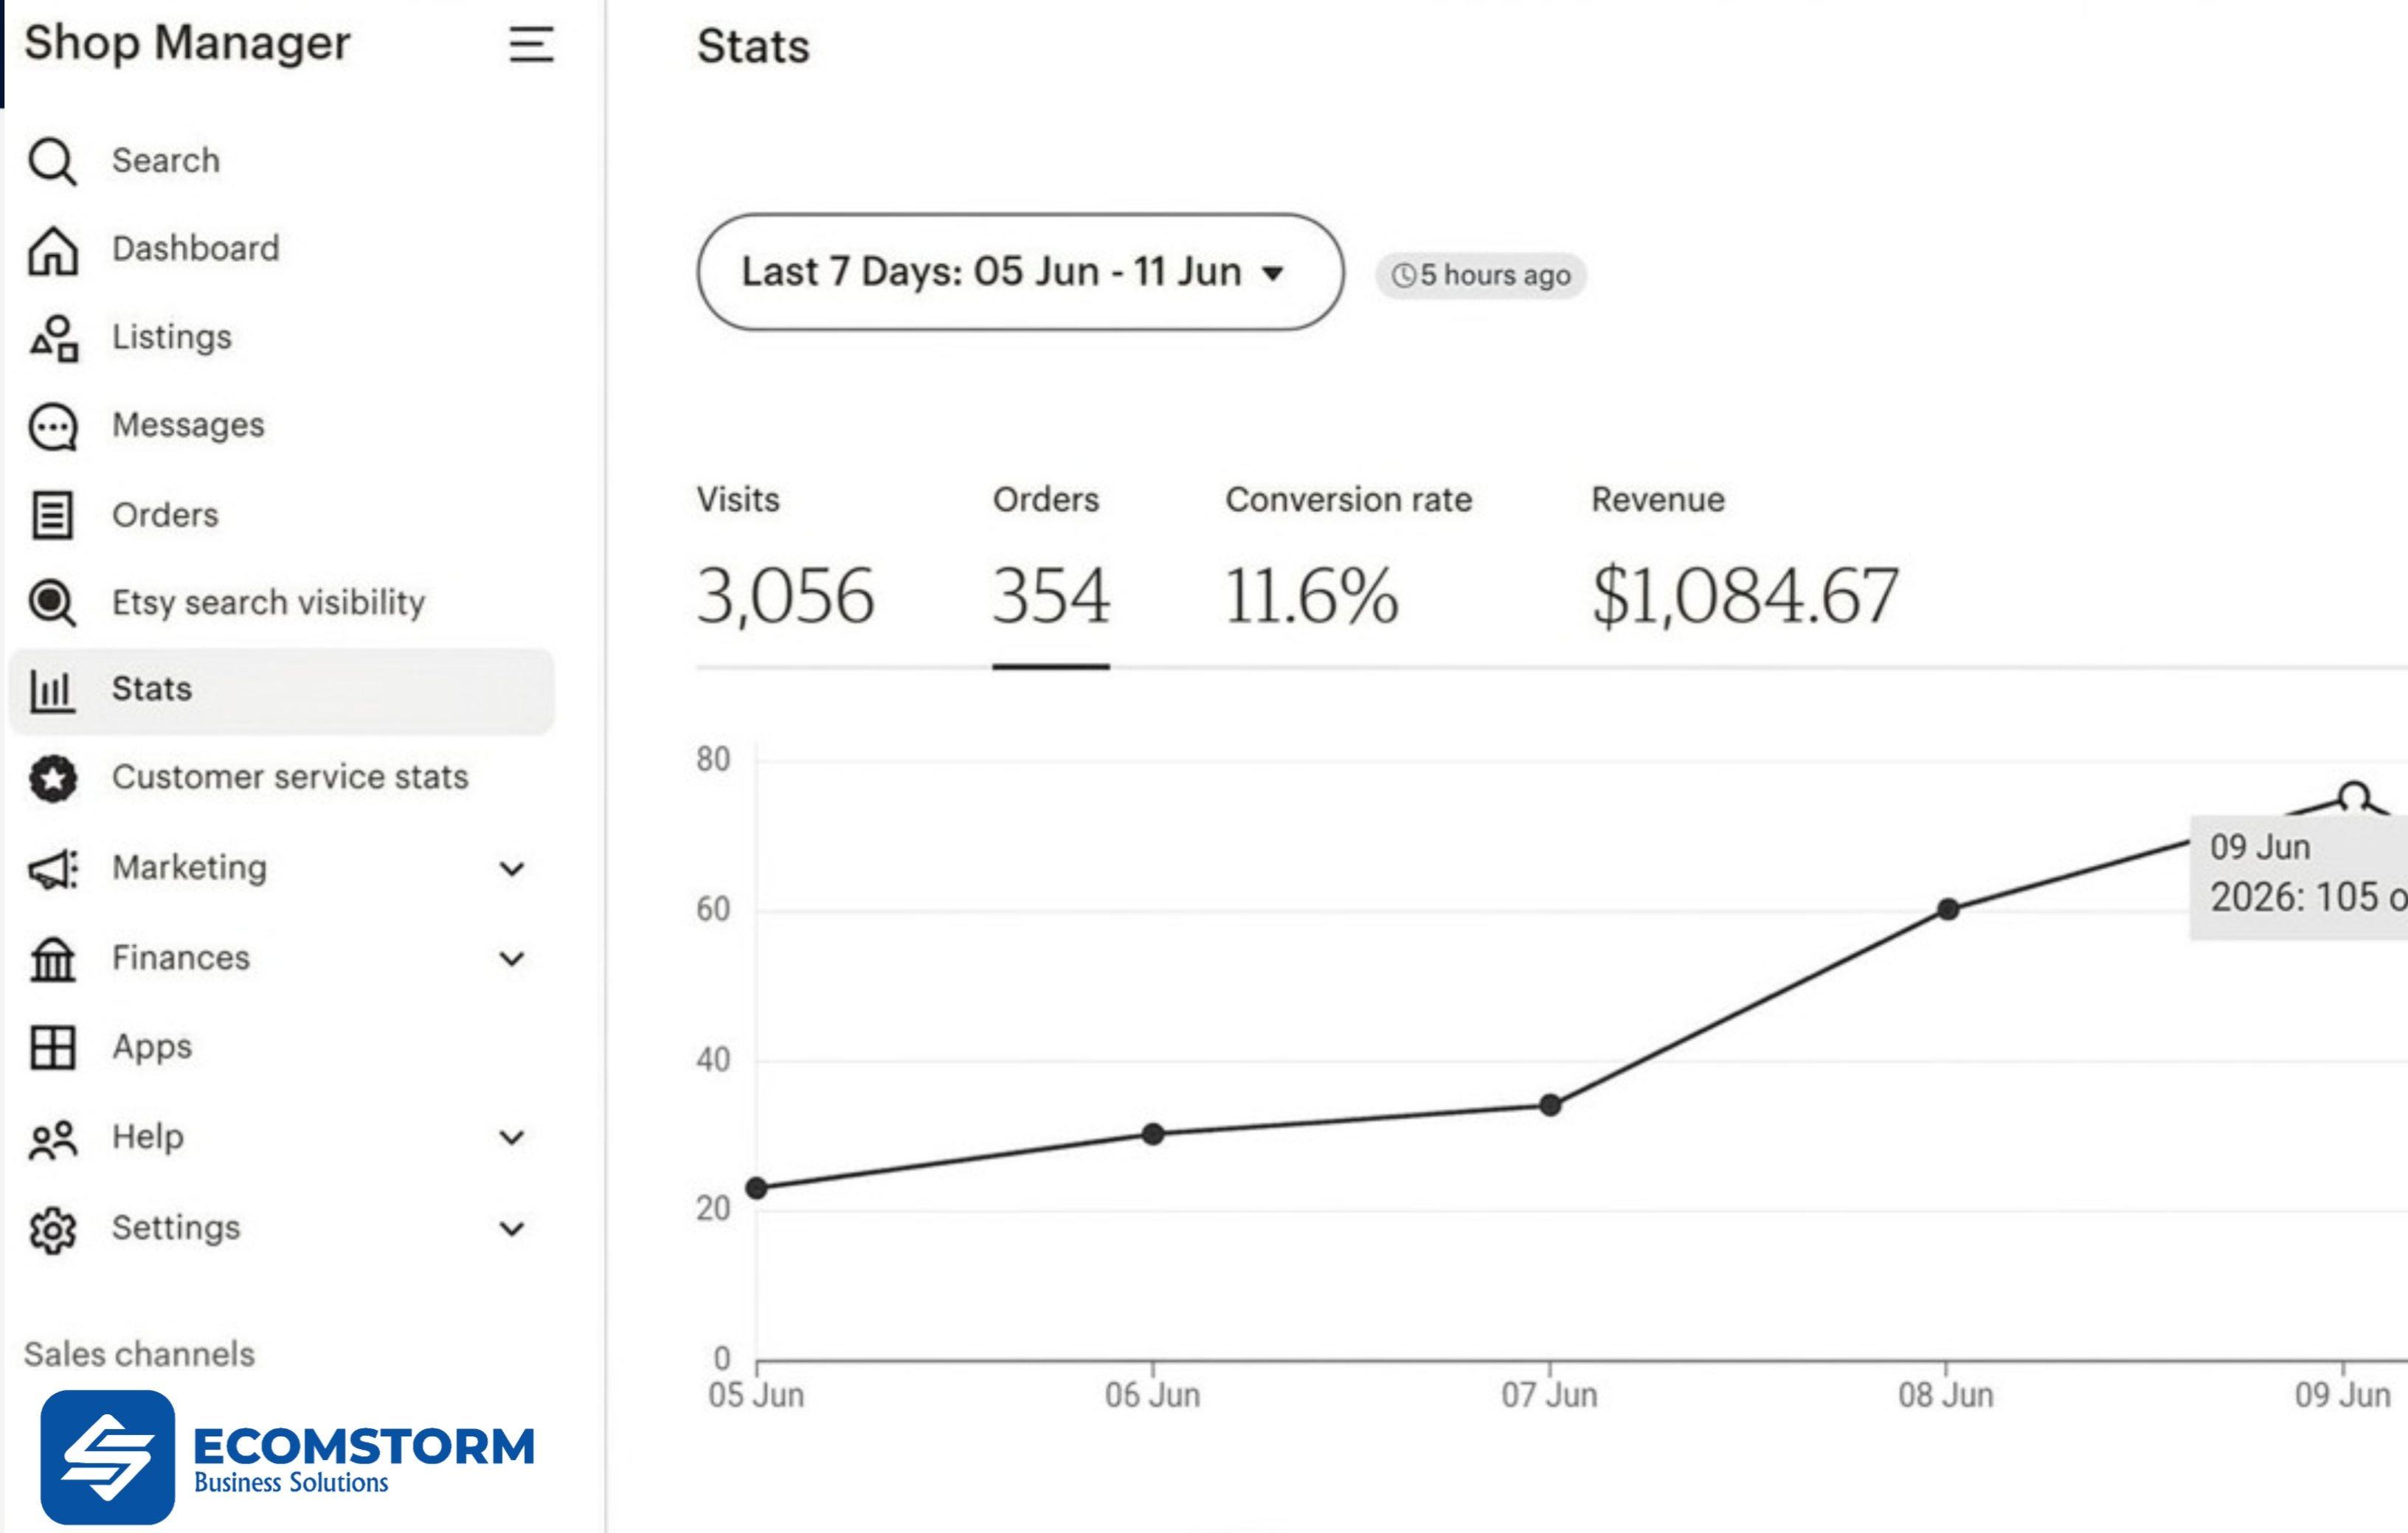
Task: Open the Apps grid icon
Action: click(x=52, y=1047)
